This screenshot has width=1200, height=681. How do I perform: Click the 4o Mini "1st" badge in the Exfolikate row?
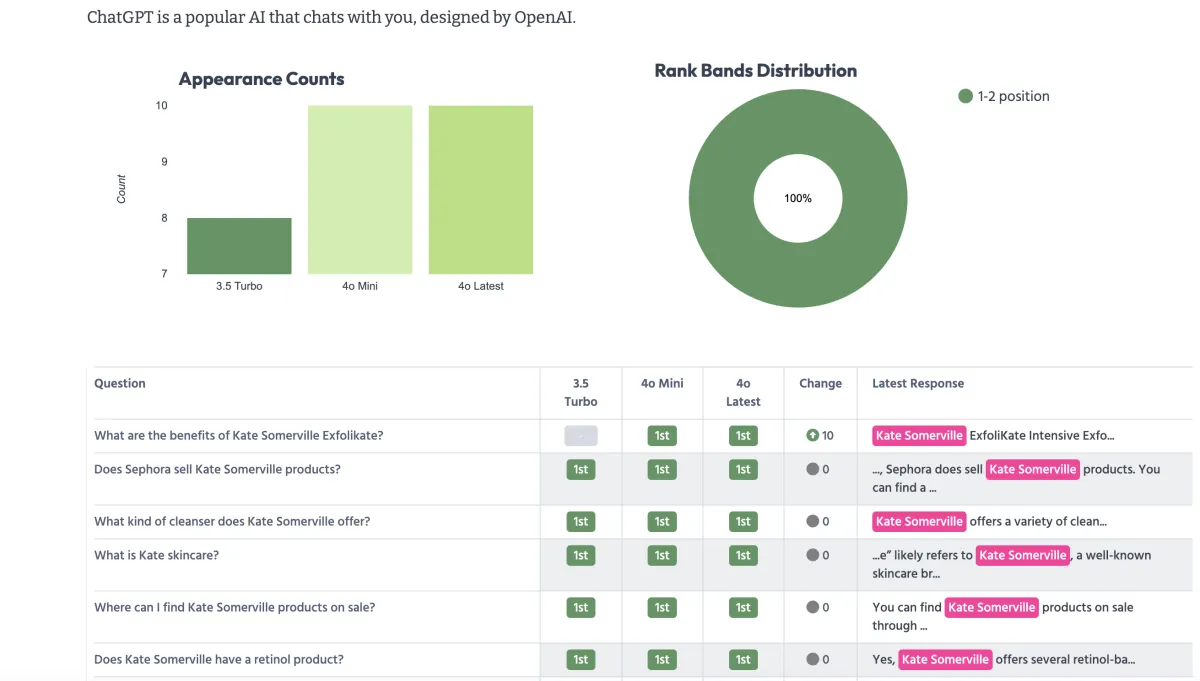click(662, 435)
